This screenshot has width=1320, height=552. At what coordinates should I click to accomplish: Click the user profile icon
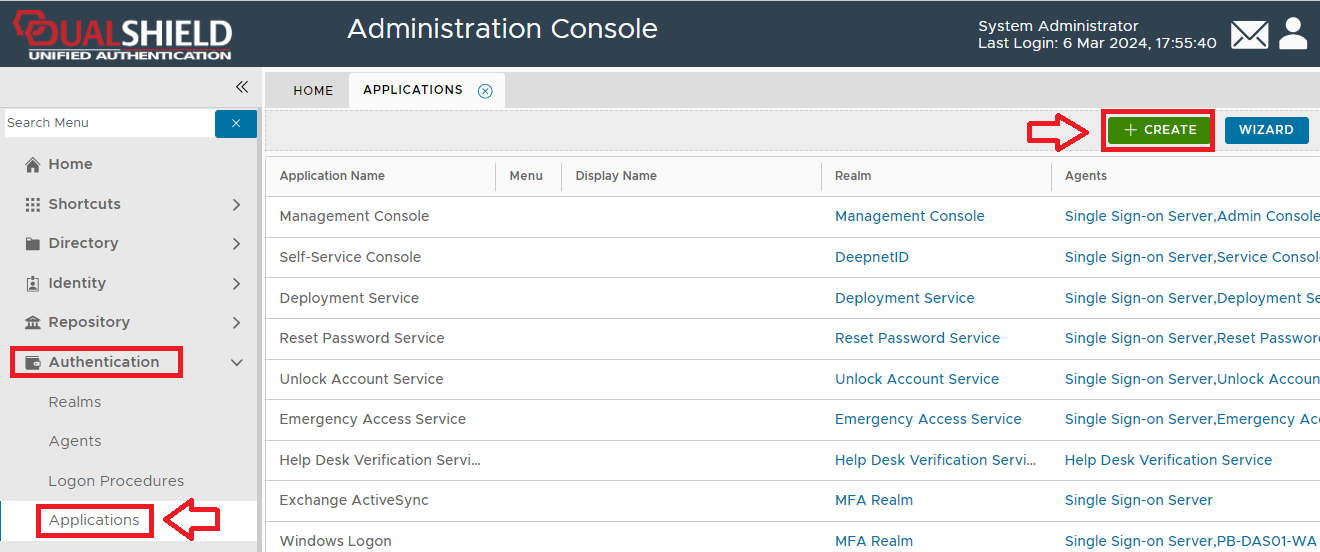click(1293, 33)
